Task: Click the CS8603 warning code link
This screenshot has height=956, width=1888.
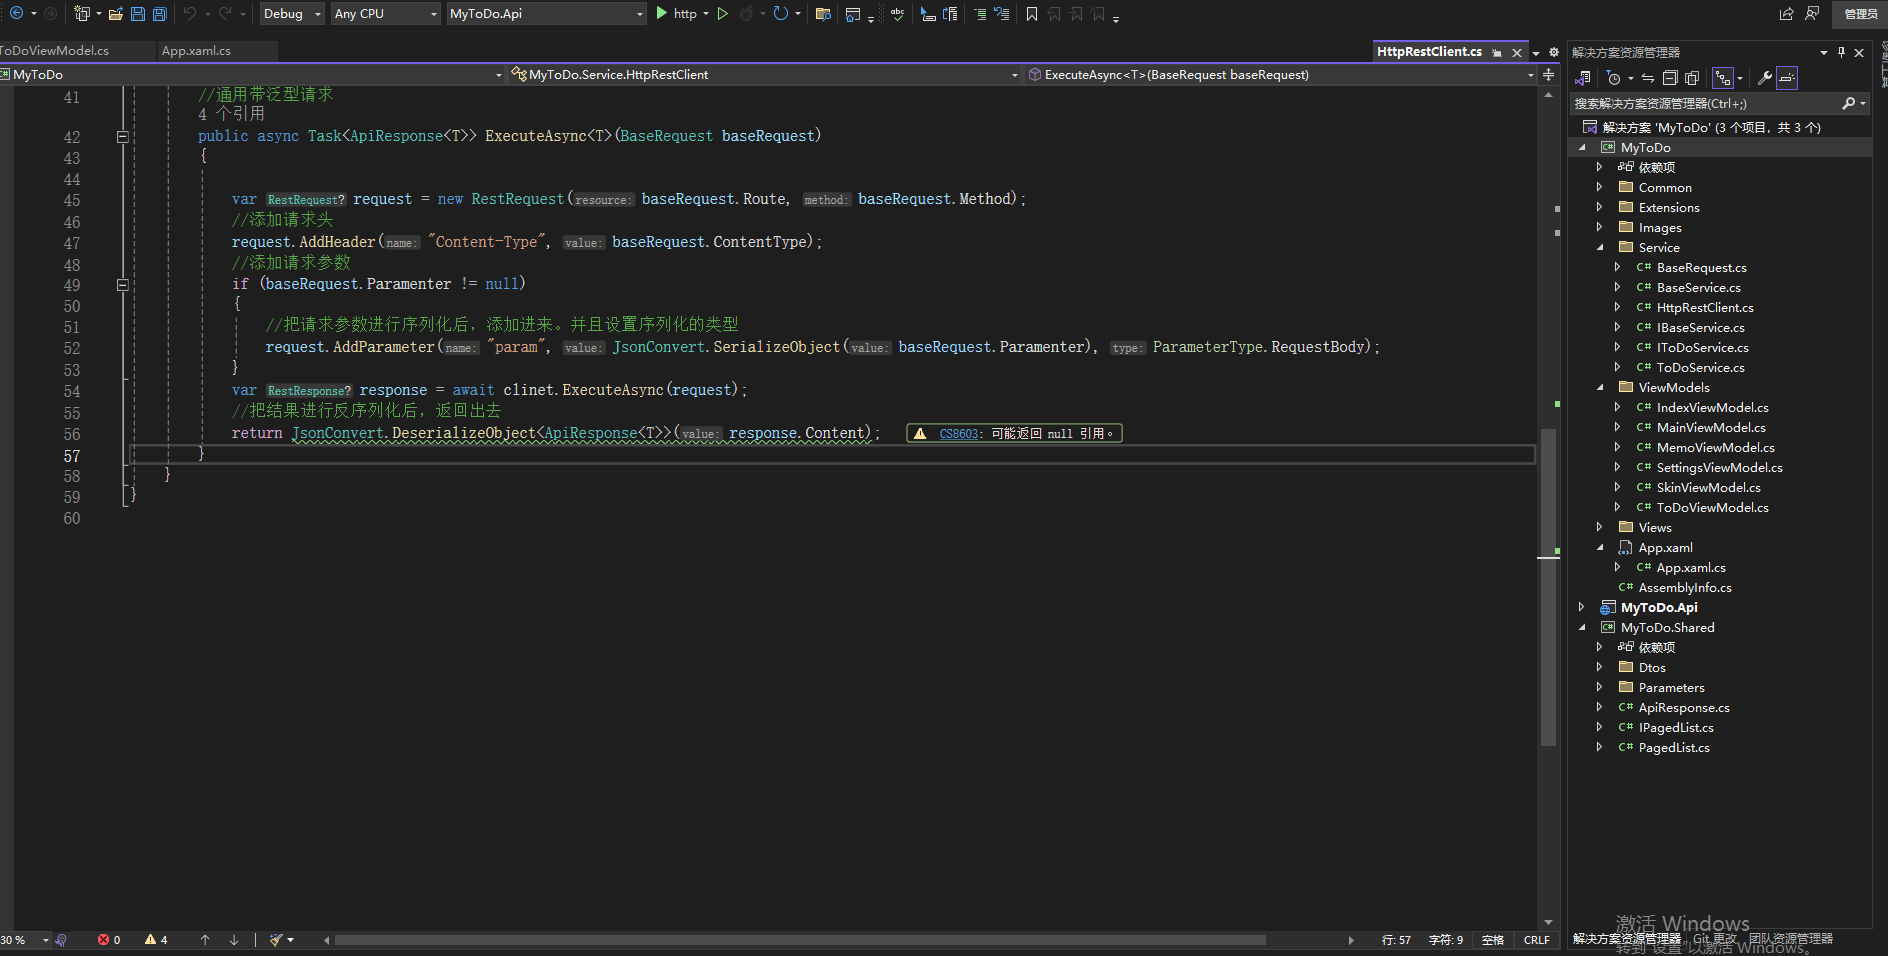Action: [x=961, y=434]
